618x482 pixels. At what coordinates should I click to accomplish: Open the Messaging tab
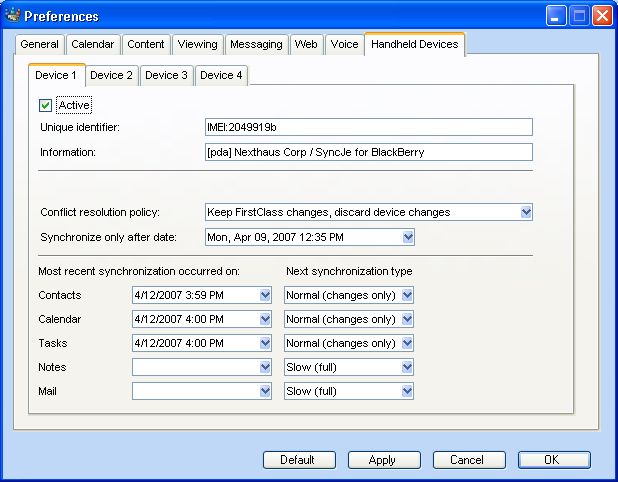(x=255, y=44)
